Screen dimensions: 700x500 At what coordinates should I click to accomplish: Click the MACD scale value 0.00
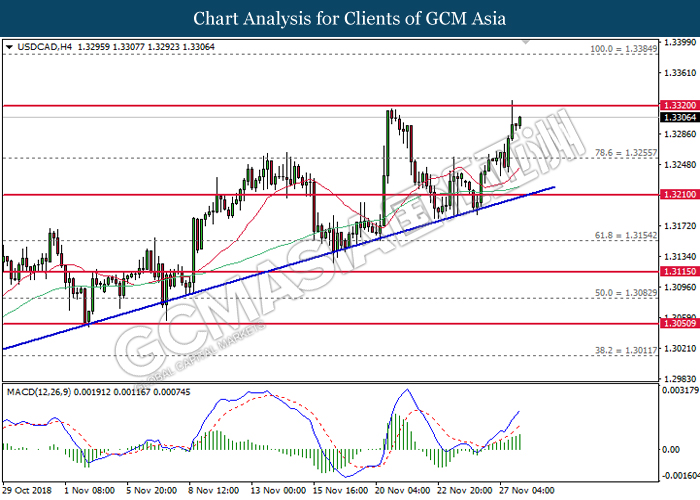click(x=671, y=449)
